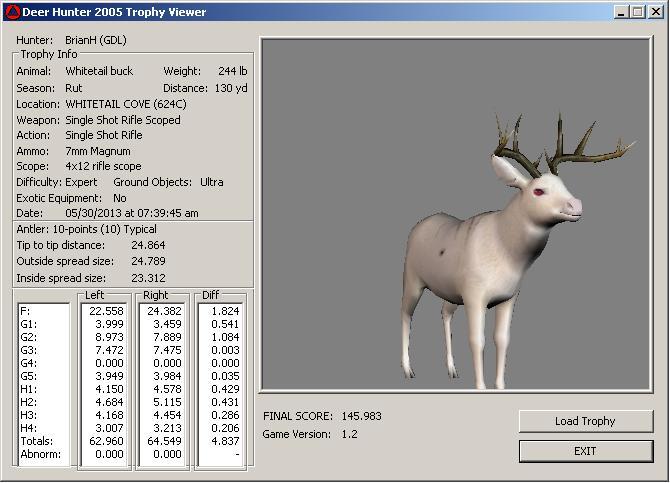Click the Load Trophy button
The width and height of the screenshot is (670, 483).
pyautogui.click(x=586, y=421)
